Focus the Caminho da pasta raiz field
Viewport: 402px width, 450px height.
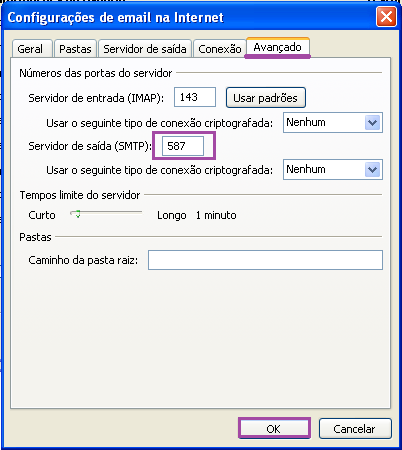pyautogui.click(x=265, y=260)
